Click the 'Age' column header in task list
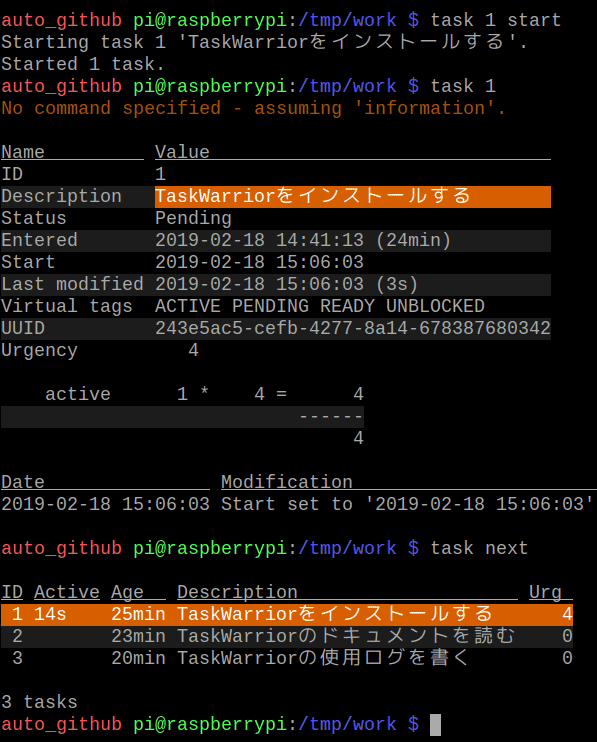 pos(127,592)
